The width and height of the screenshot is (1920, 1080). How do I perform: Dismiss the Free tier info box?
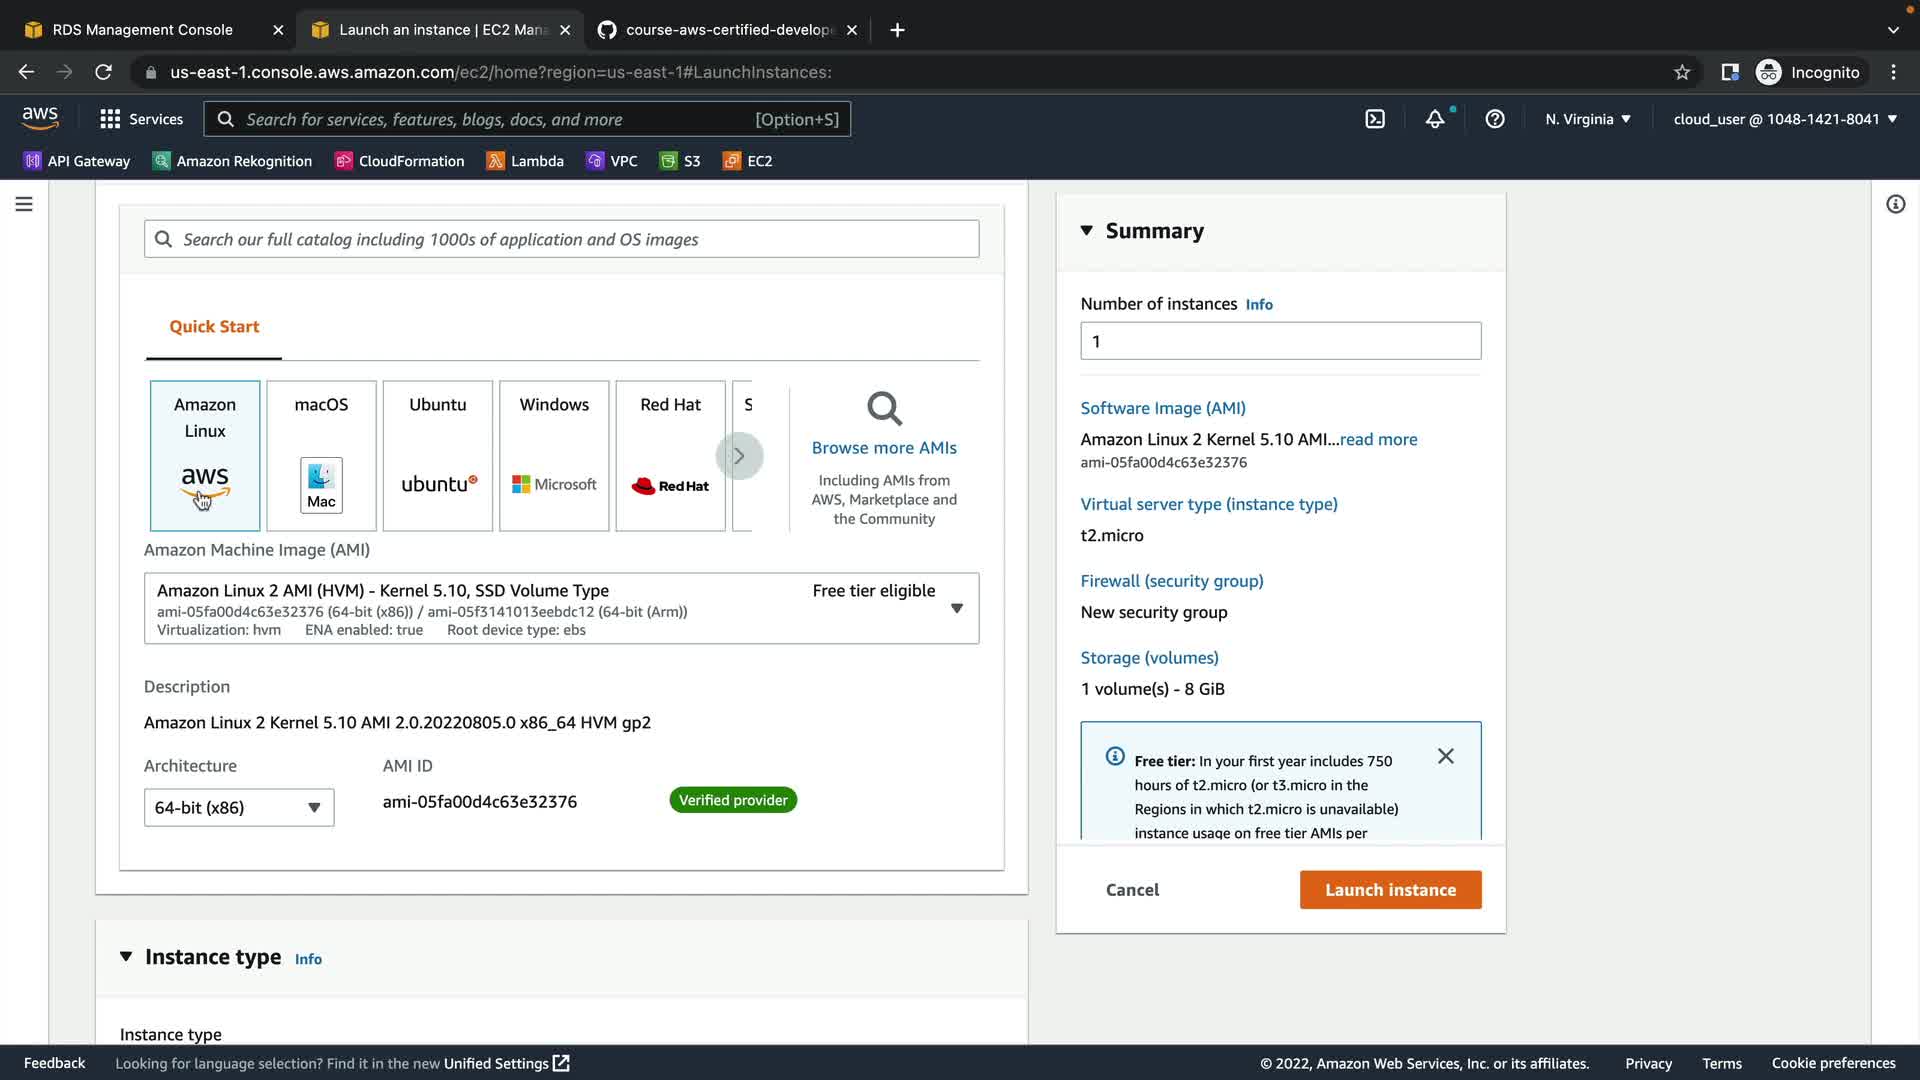click(1445, 756)
